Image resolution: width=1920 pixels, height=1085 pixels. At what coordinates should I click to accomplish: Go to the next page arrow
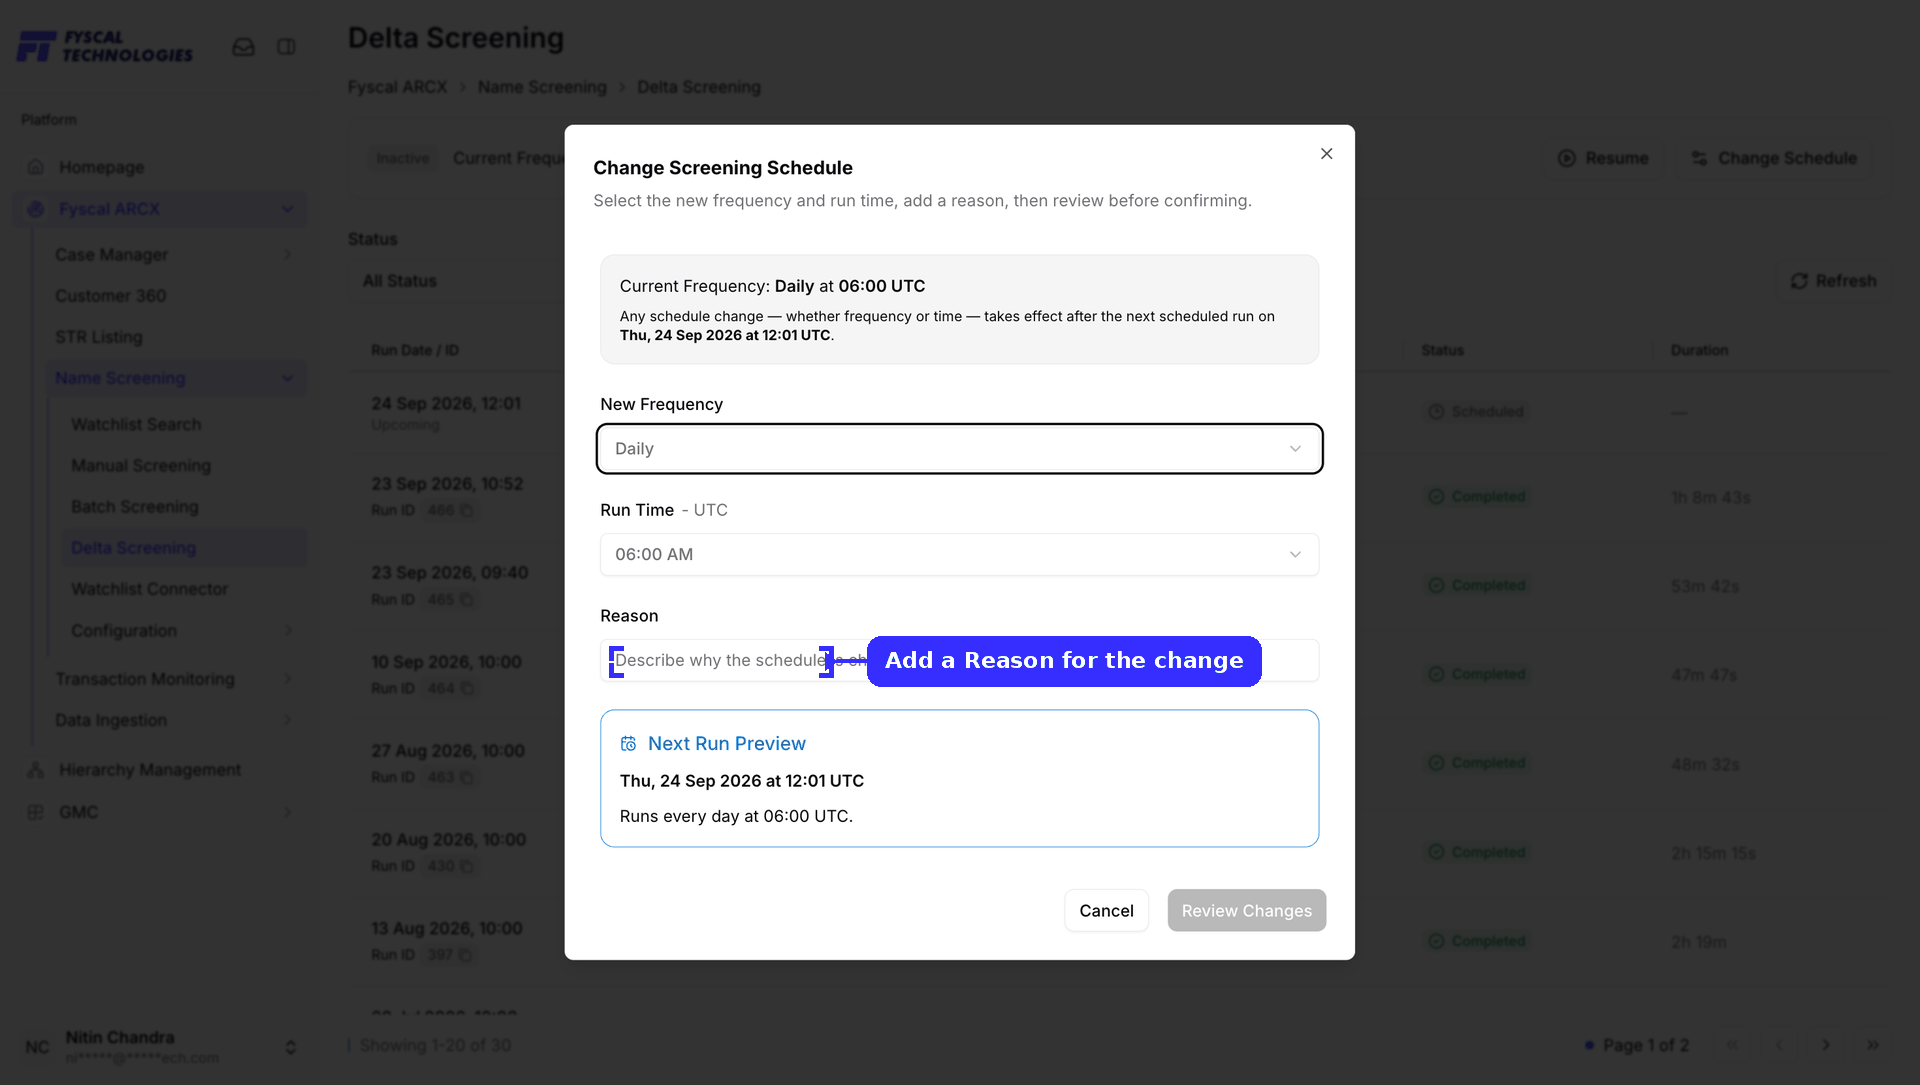(x=1826, y=1045)
